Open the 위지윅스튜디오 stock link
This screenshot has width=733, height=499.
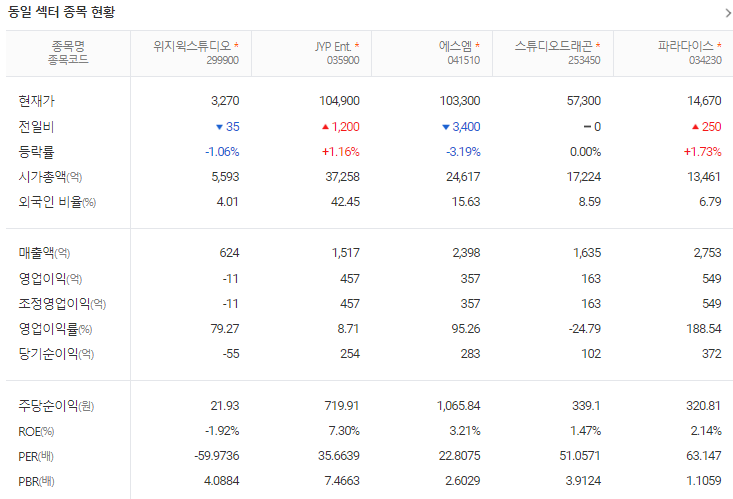click(192, 46)
